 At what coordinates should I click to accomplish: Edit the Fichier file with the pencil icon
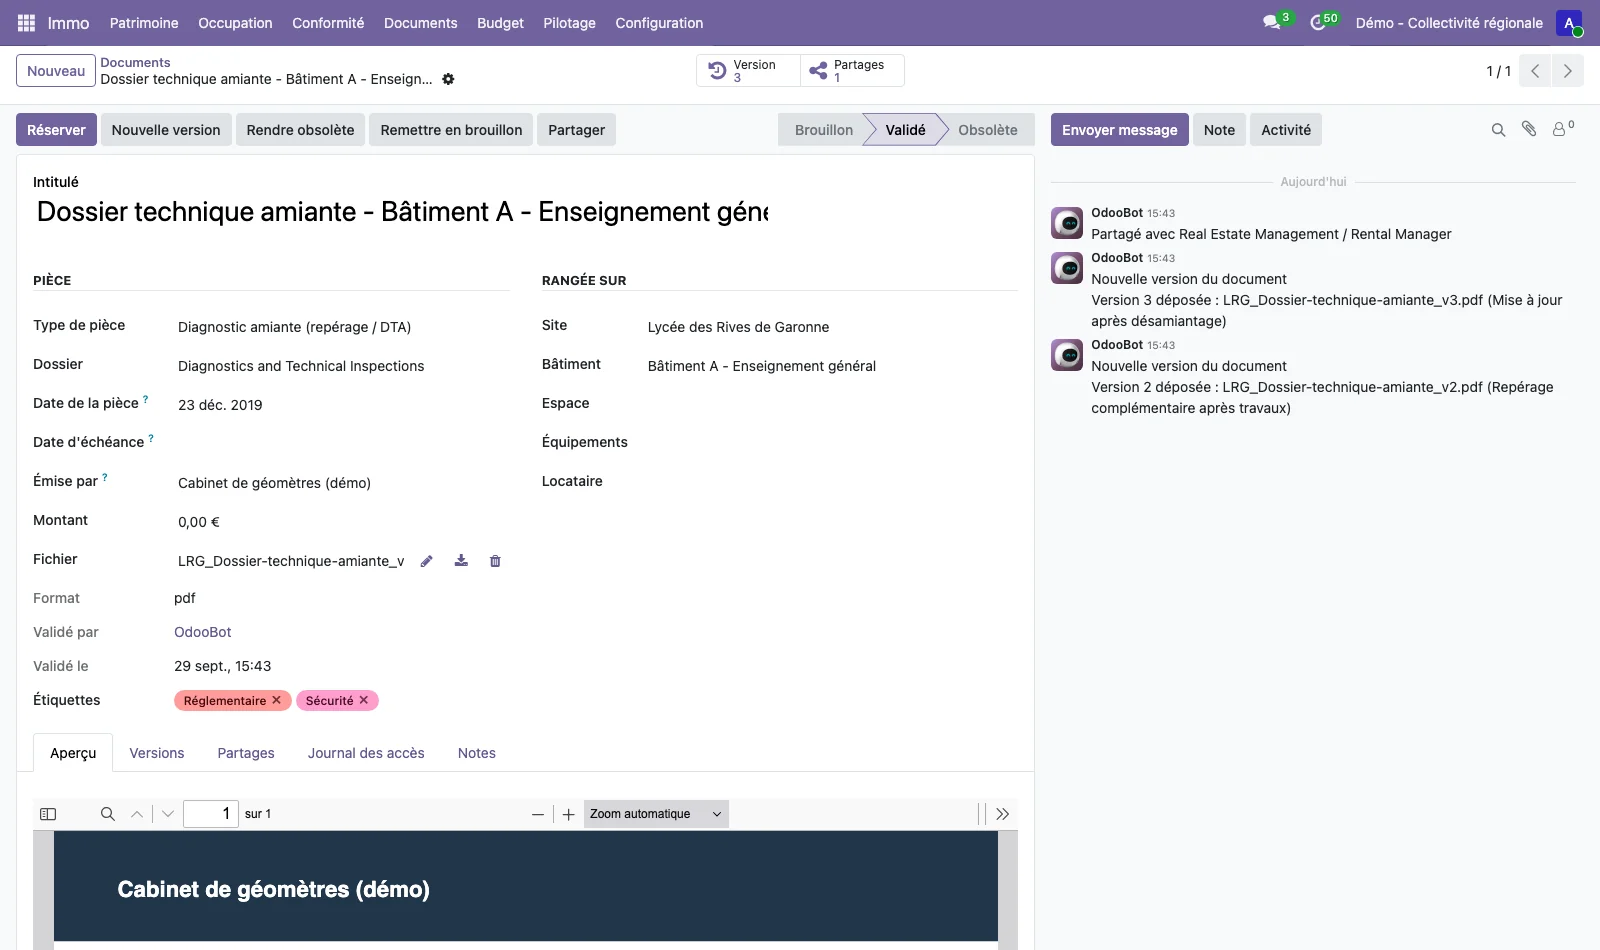427,561
